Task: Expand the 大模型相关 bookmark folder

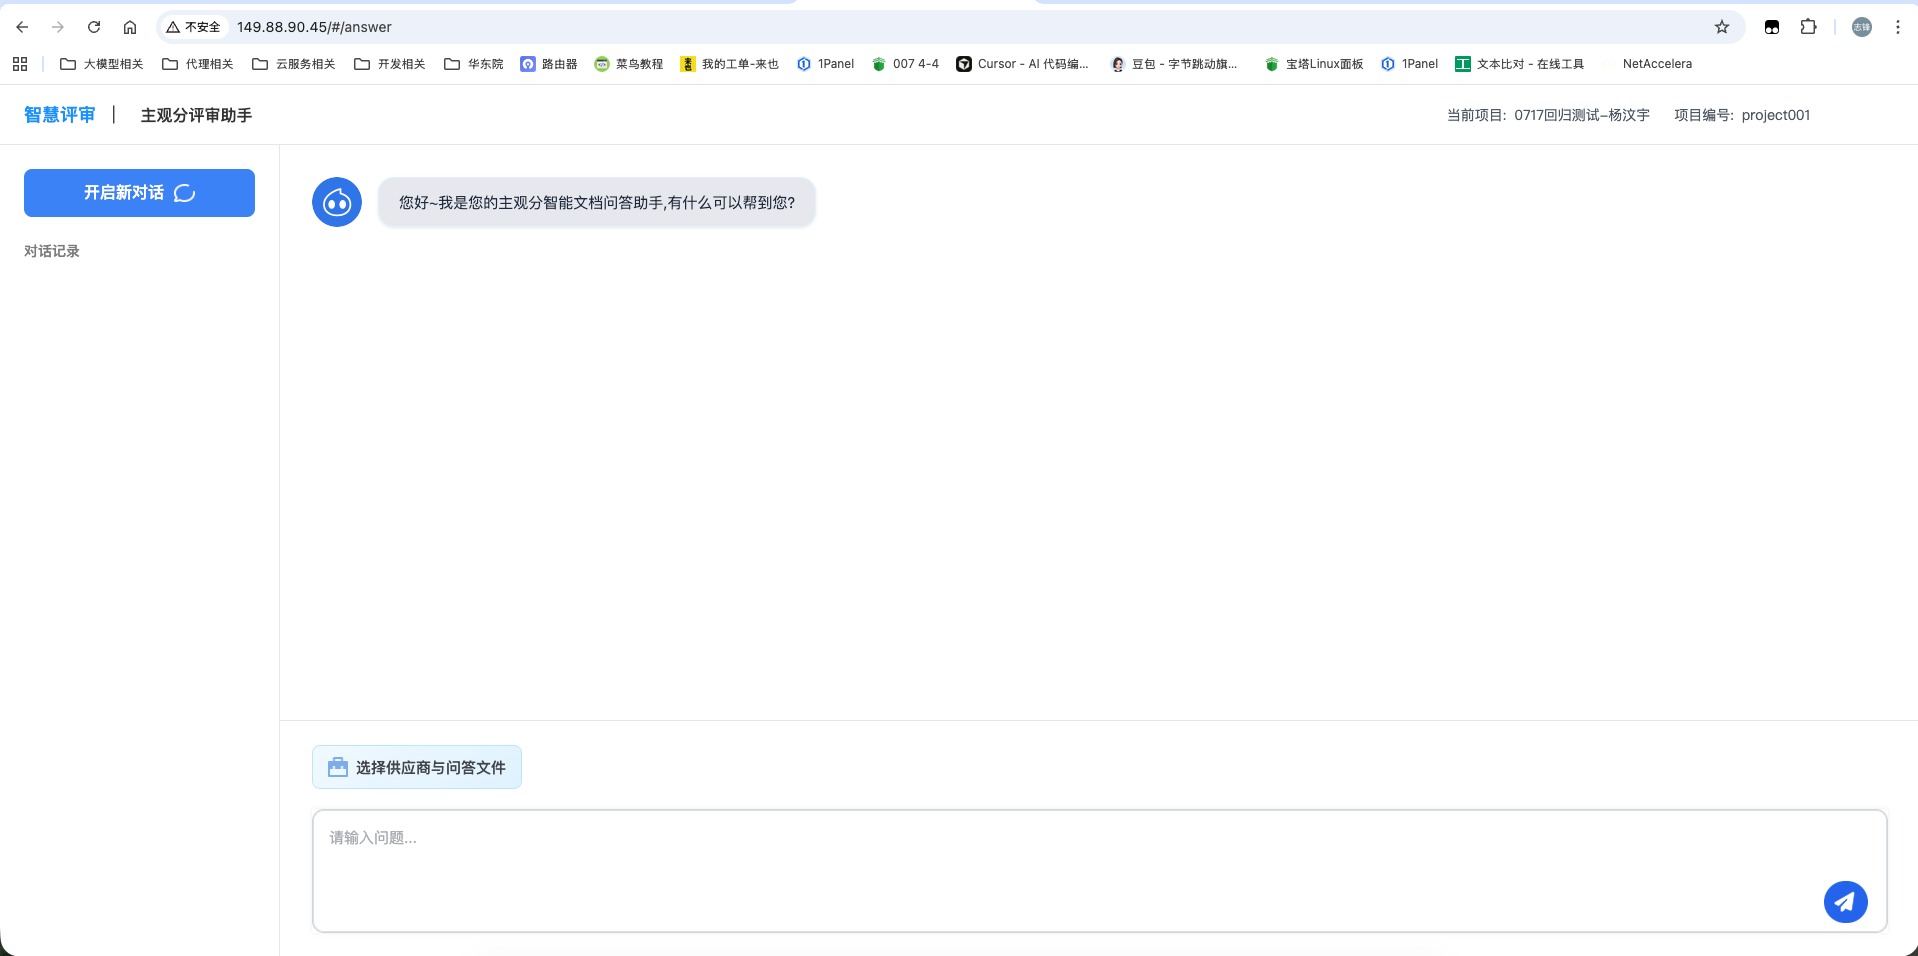Action: [102, 64]
